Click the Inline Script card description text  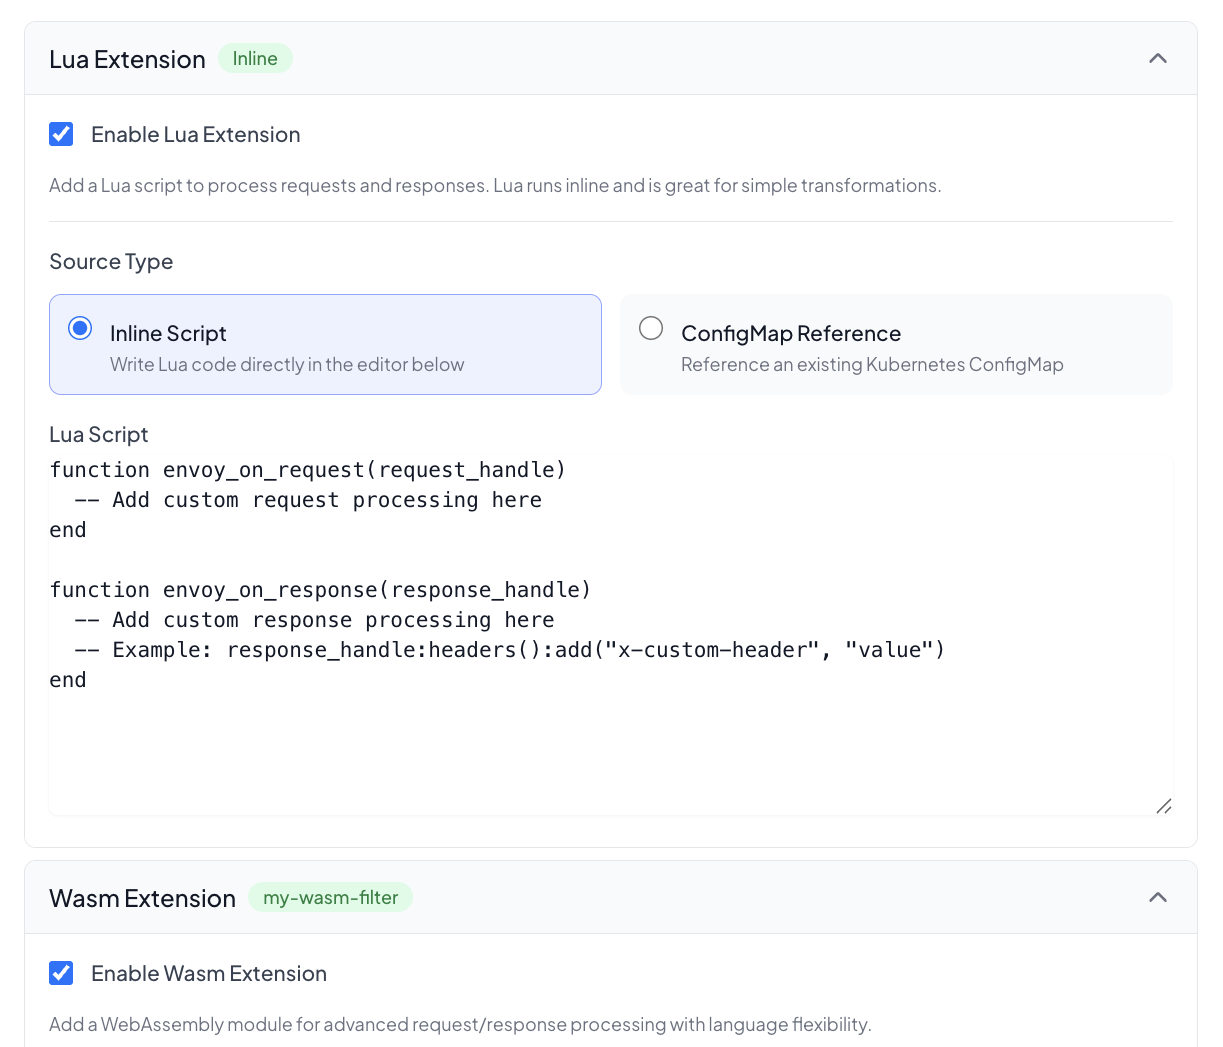(x=287, y=365)
